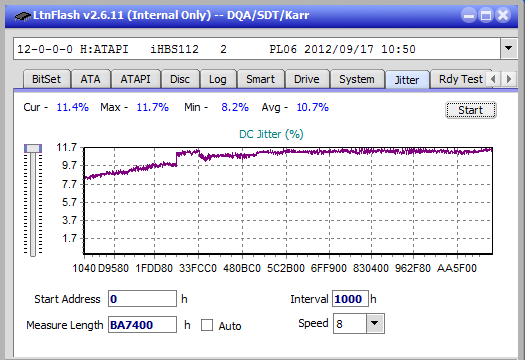Click the Max value 11.7%
The image size is (525, 360).
[x=152, y=107]
